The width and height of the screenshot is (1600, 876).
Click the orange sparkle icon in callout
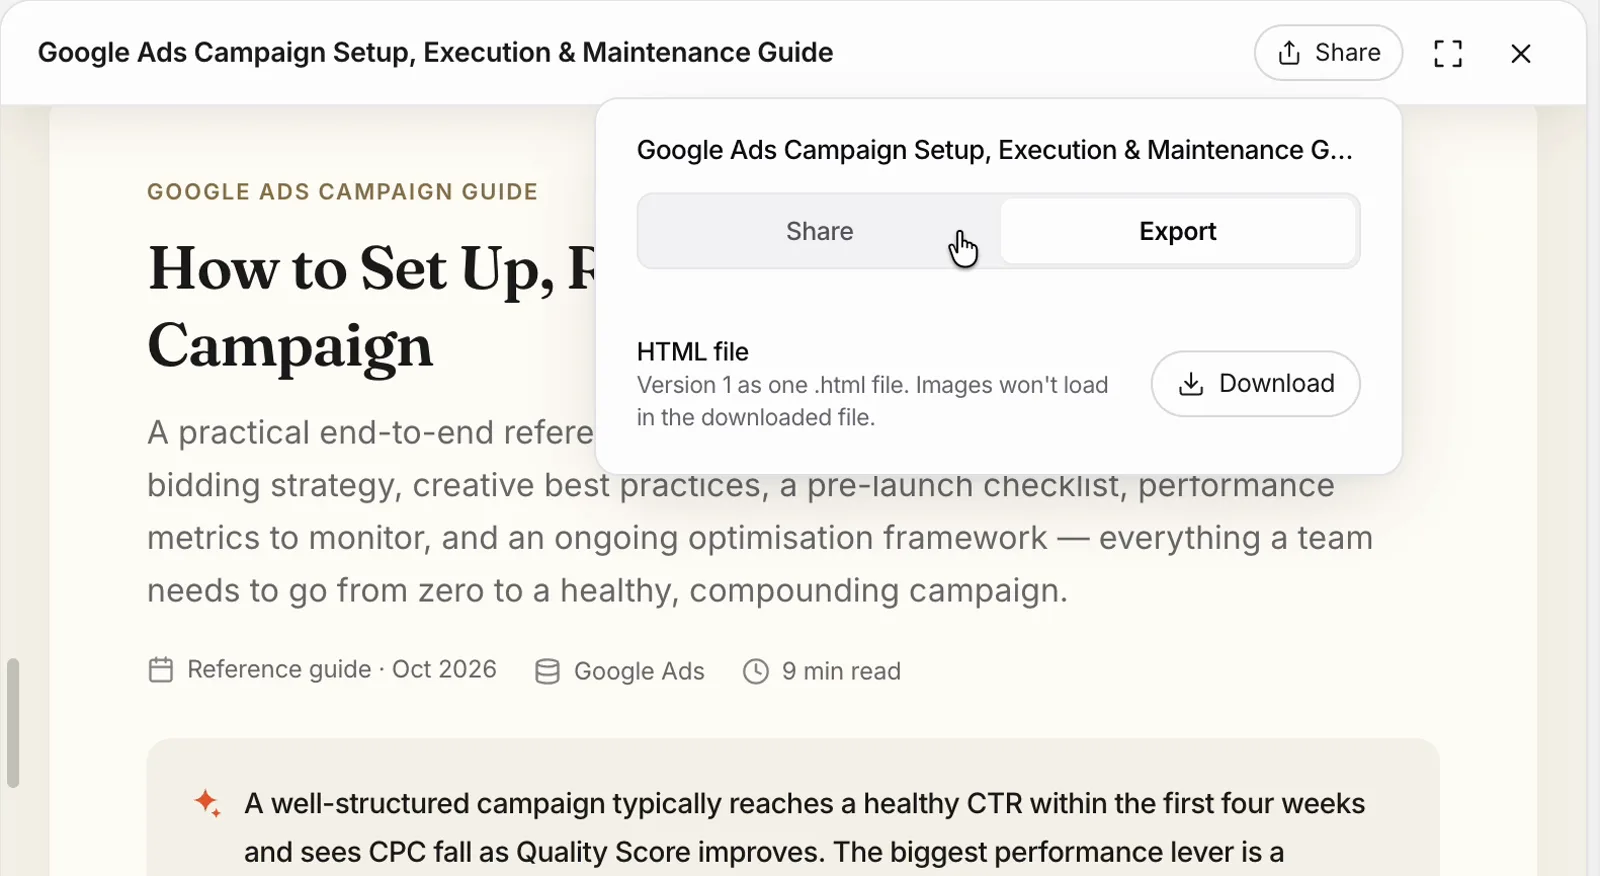(207, 803)
